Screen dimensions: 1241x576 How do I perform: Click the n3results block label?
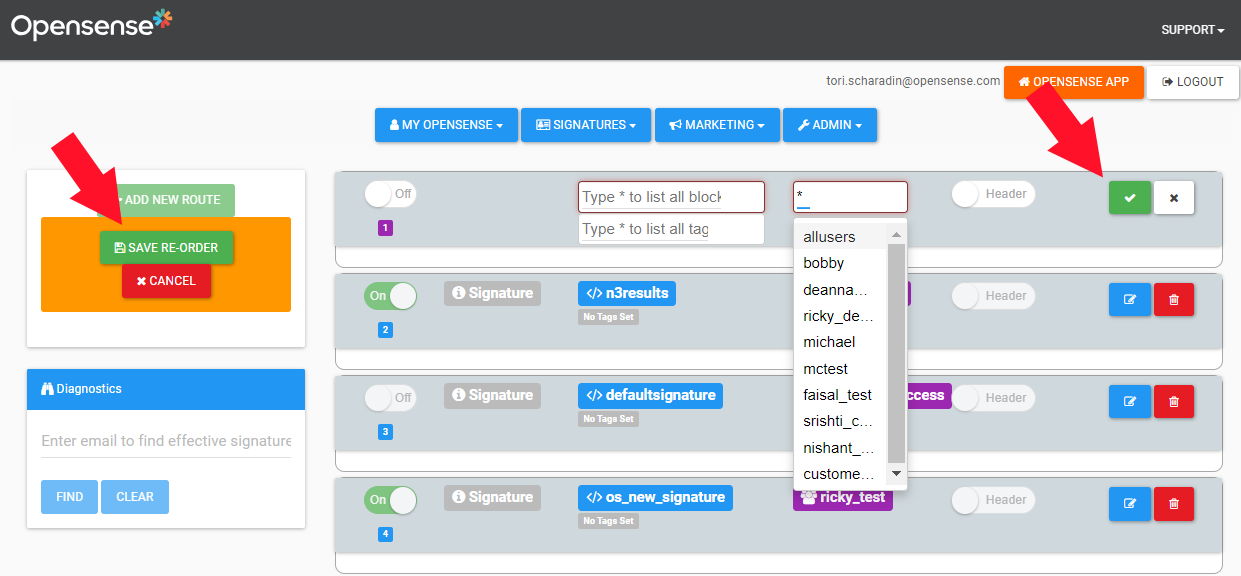627,293
